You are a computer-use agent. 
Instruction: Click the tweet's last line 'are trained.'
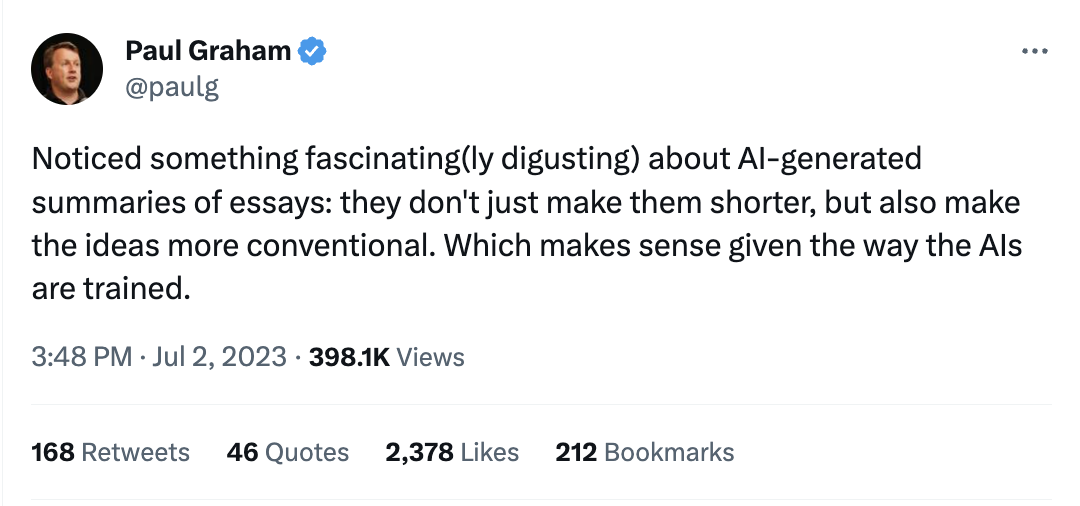pyautogui.click(x=110, y=289)
